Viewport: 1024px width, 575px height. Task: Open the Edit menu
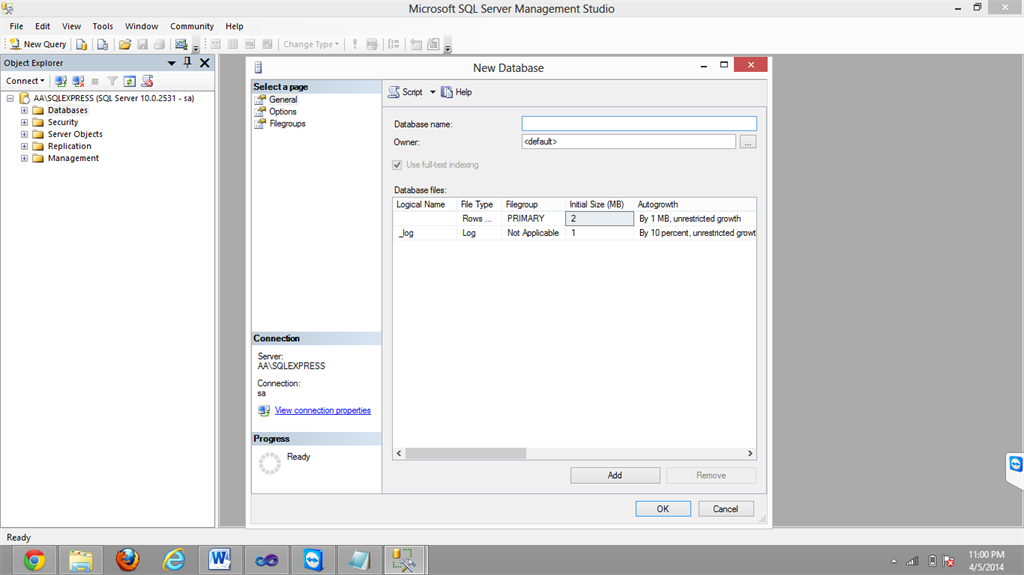tap(42, 26)
